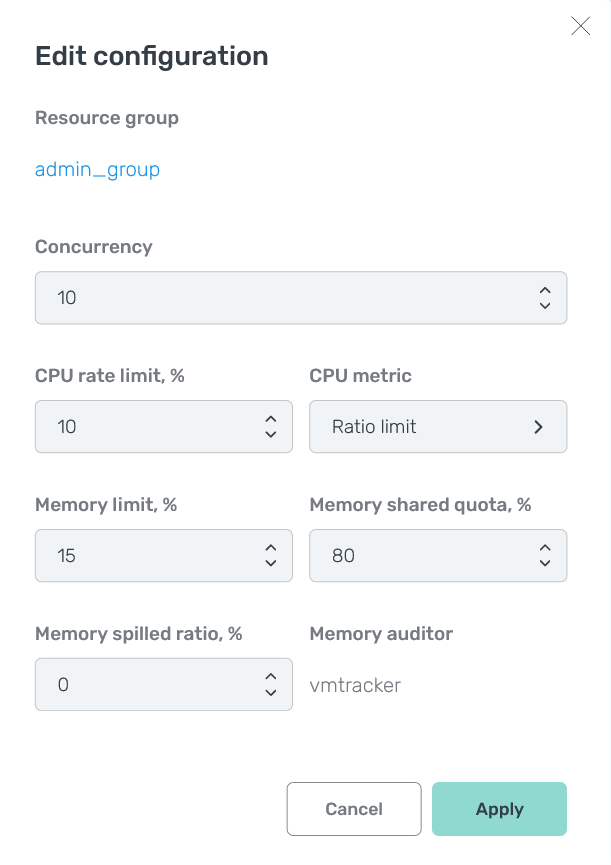This screenshot has height=865, width=611.
Task: Apply the configuration changes
Action: coord(499,809)
